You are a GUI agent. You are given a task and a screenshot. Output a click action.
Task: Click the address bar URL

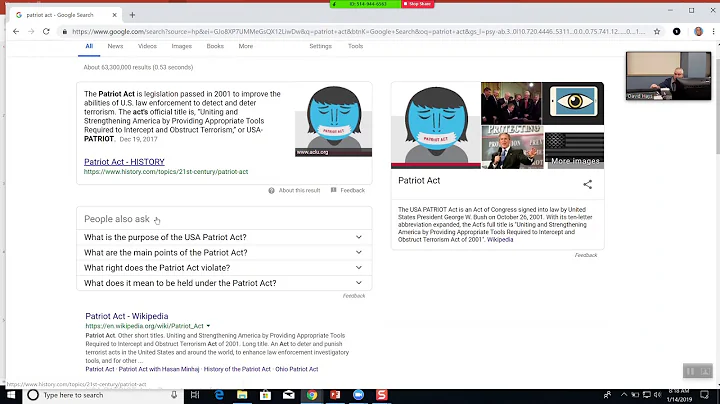point(358,31)
